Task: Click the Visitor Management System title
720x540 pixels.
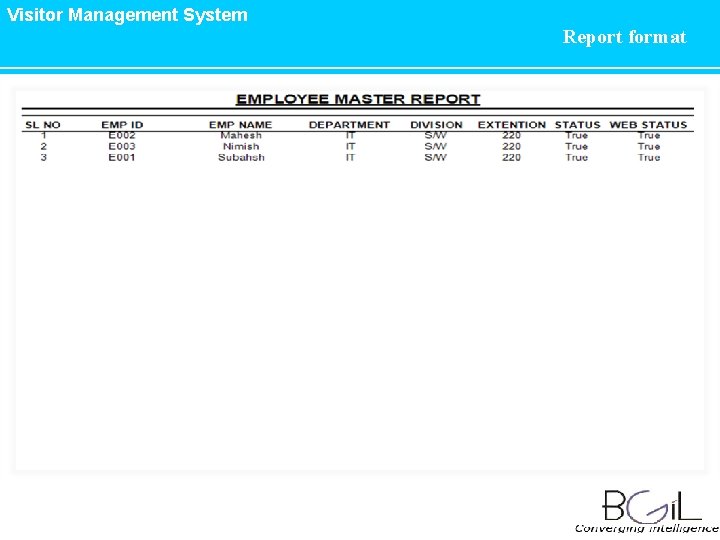Action: 127,15
